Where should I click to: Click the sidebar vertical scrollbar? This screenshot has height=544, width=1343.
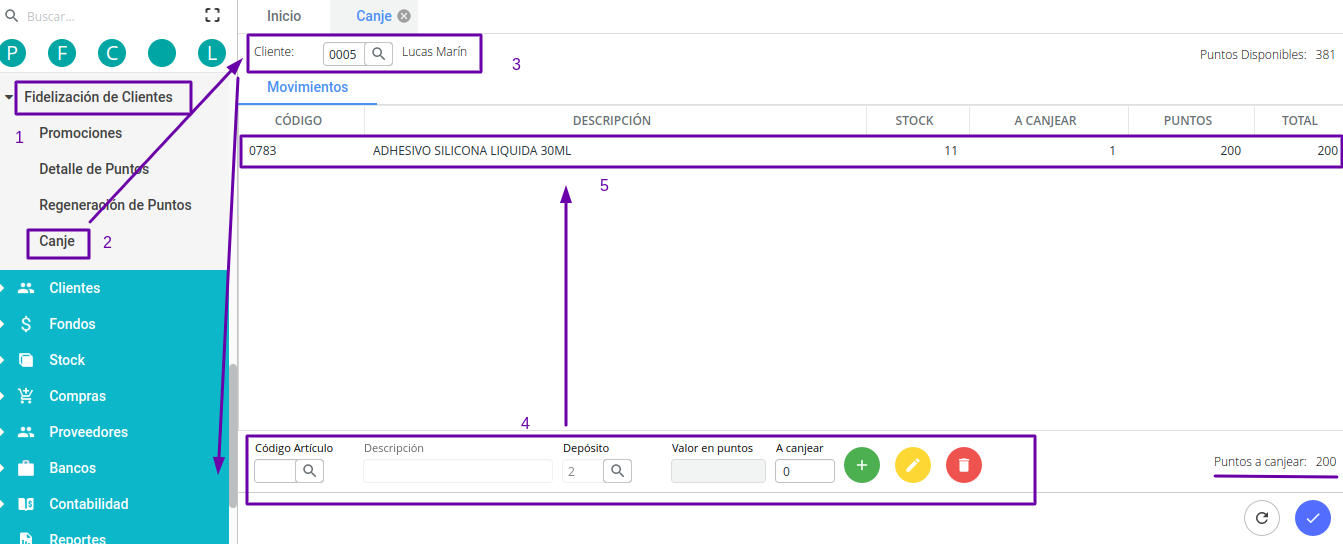pos(233,435)
